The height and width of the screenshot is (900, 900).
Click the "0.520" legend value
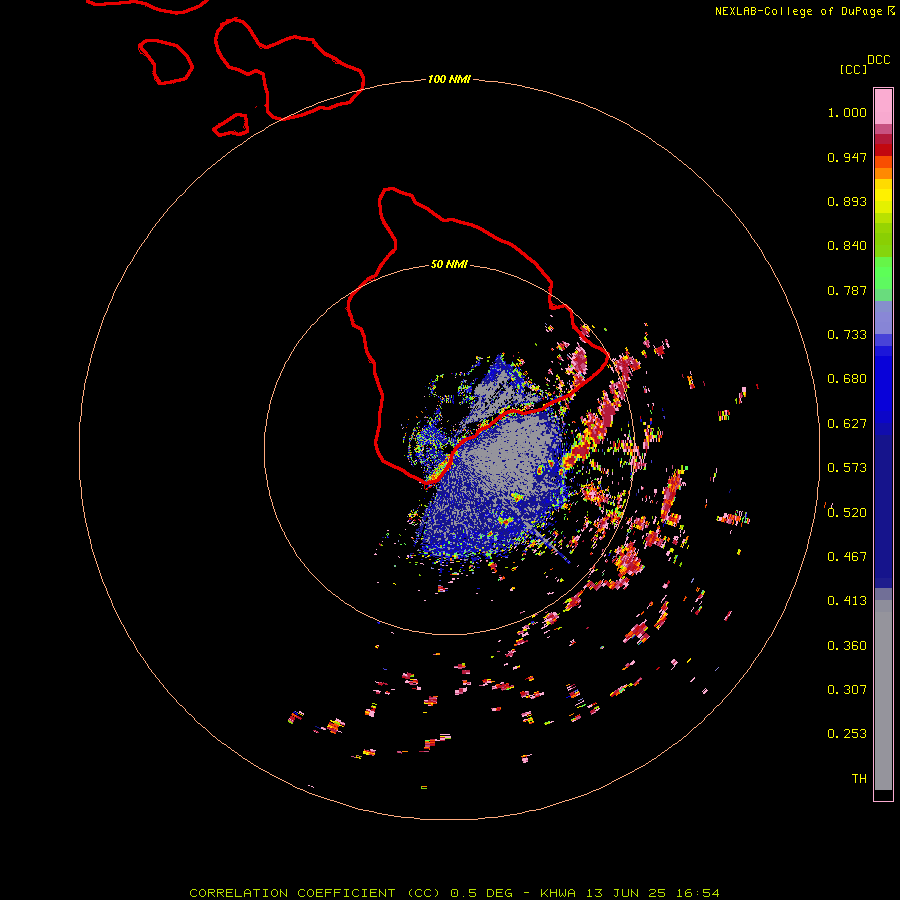(x=847, y=513)
